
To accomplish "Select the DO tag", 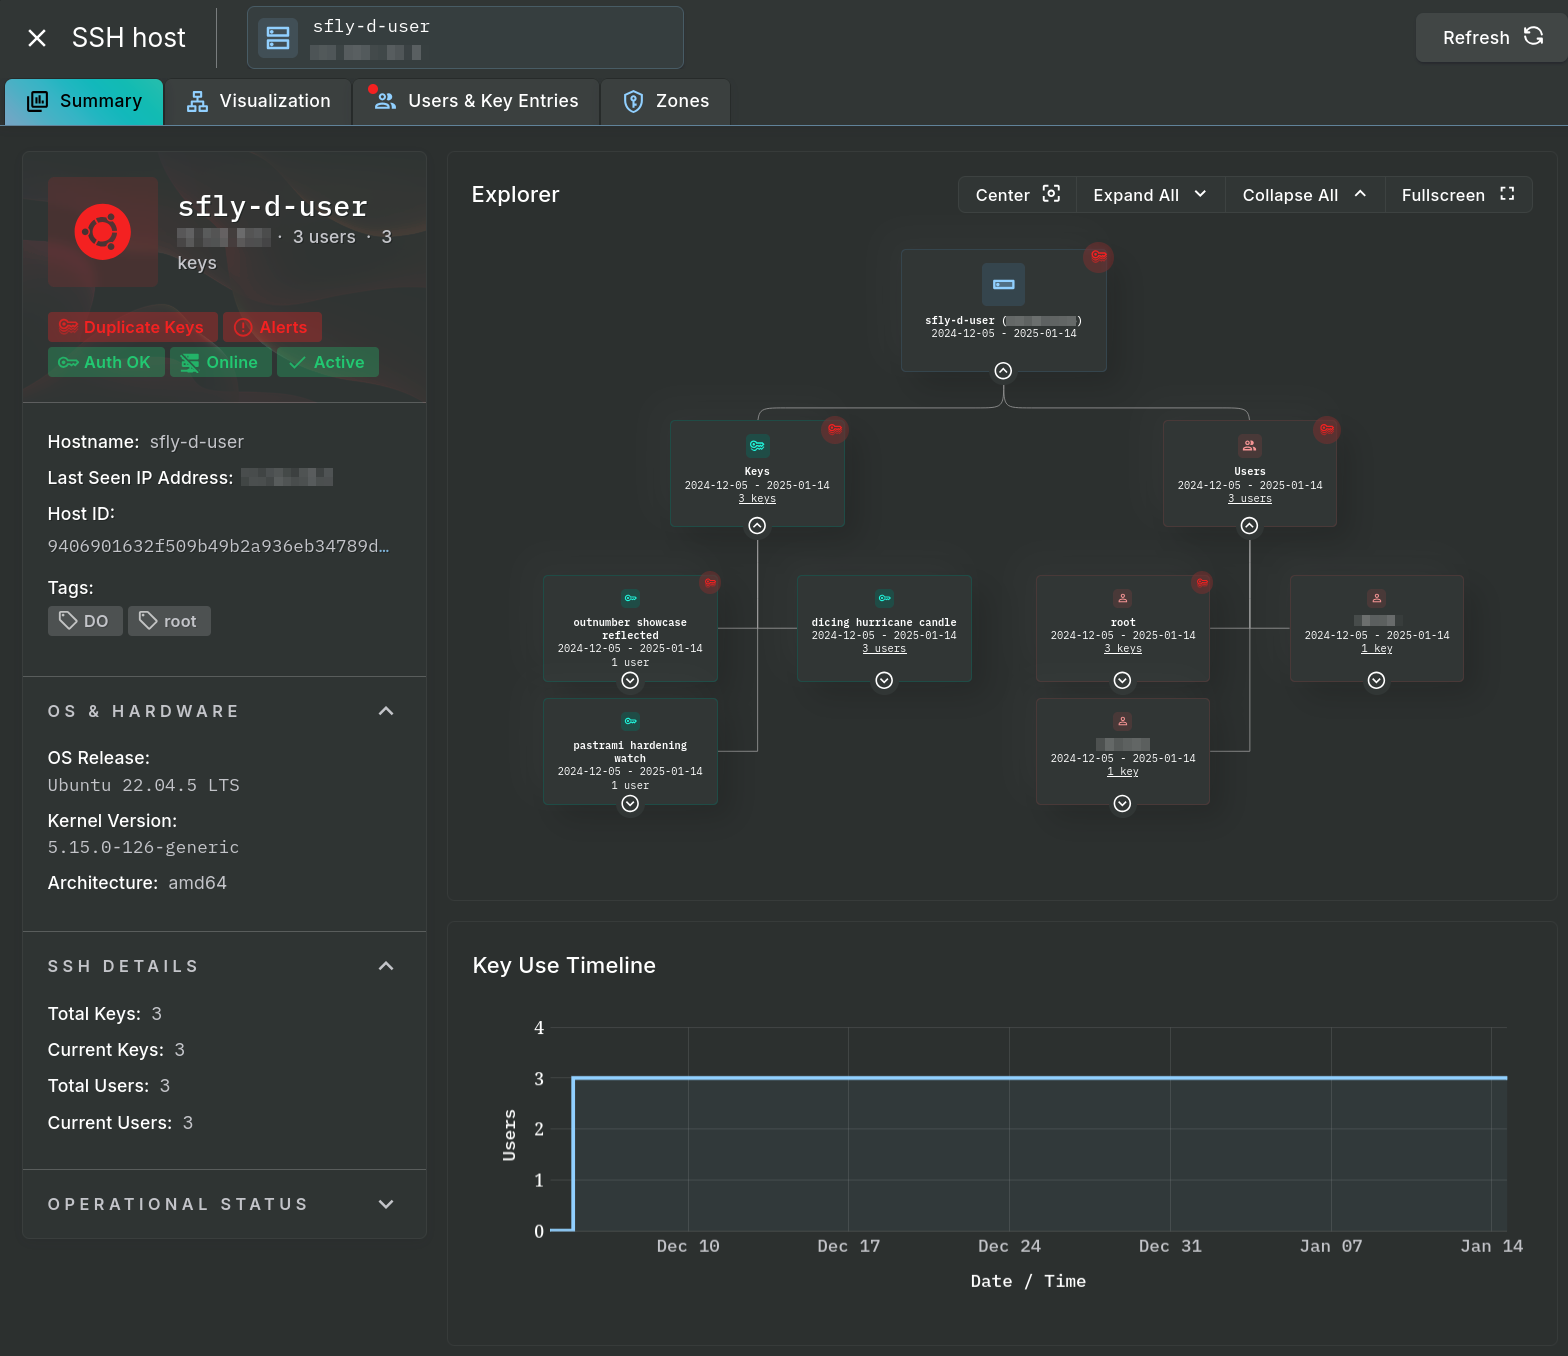I will [x=85, y=621].
